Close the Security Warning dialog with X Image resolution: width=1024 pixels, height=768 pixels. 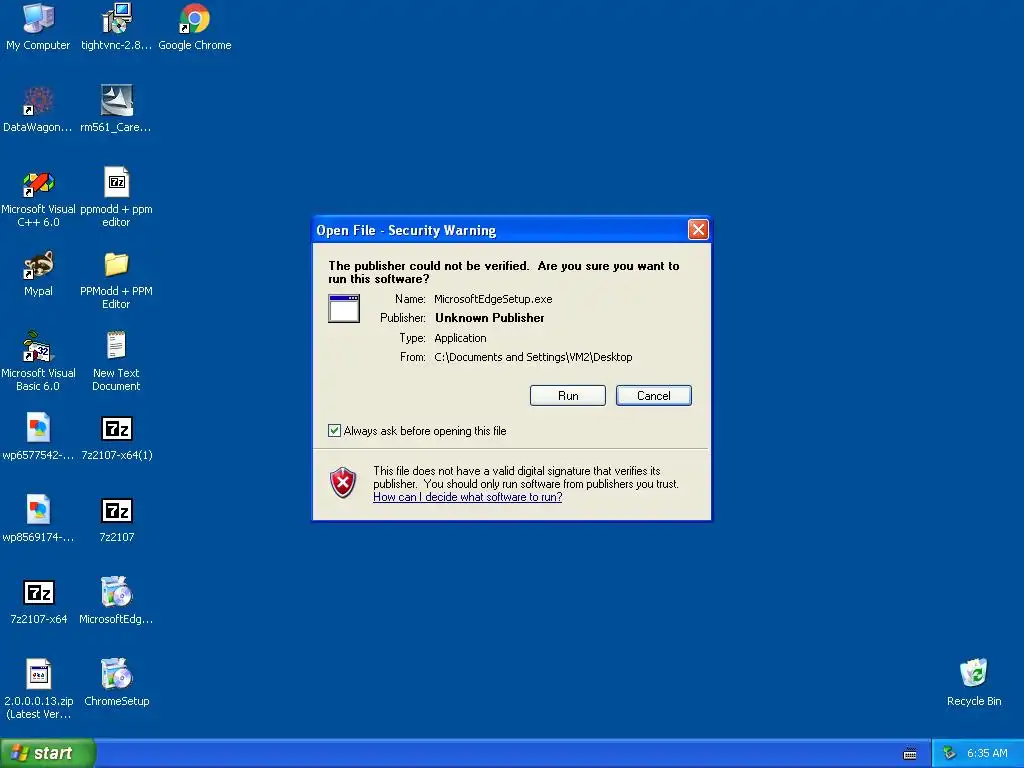click(698, 229)
